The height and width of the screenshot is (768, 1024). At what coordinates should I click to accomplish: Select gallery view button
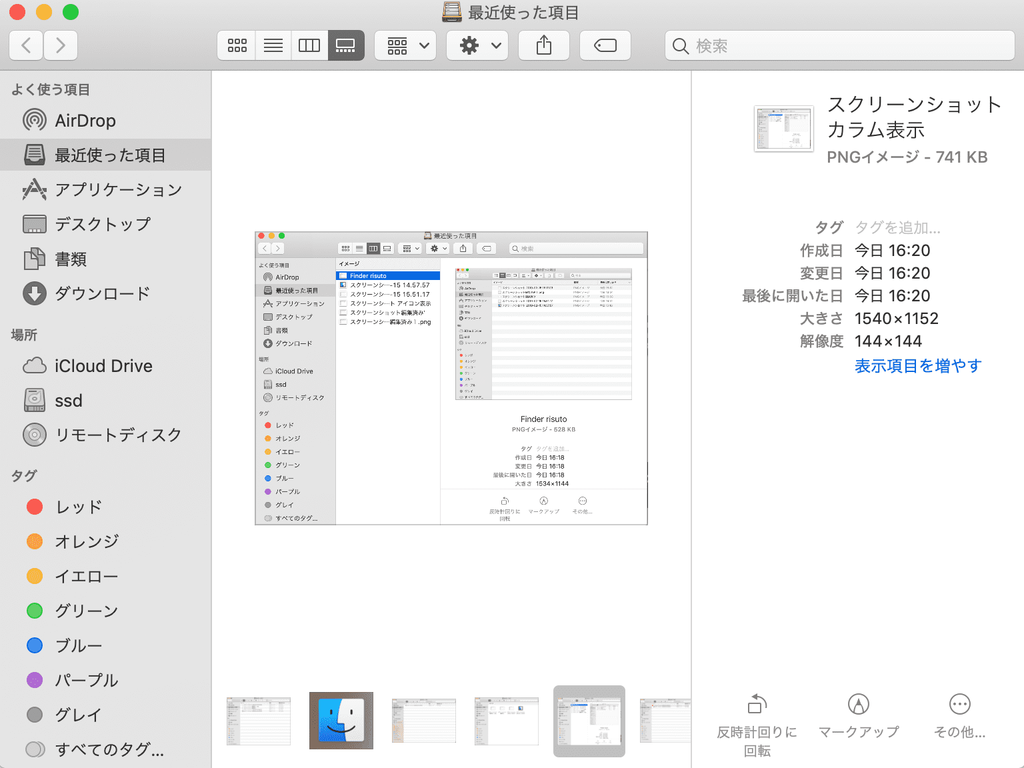coord(345,46)
